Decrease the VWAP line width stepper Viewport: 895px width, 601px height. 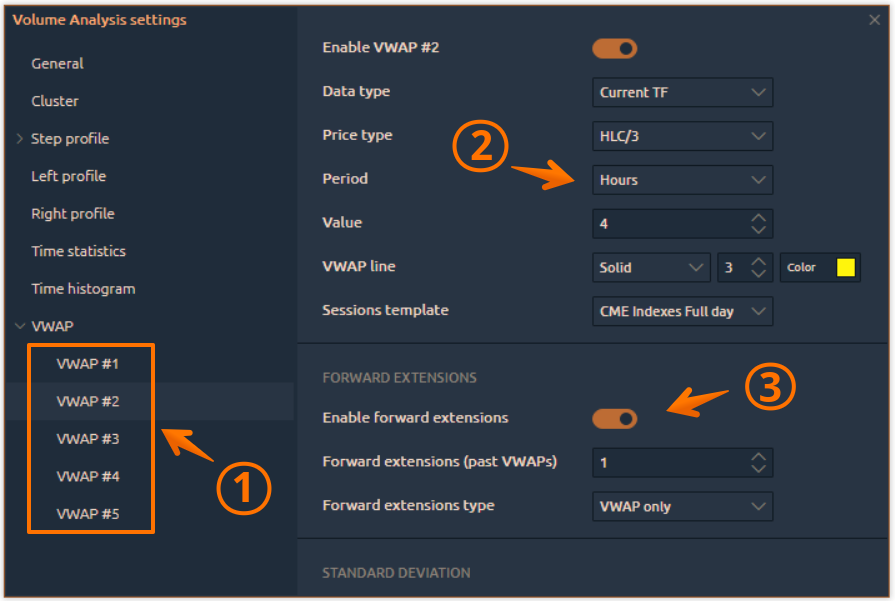759,274
